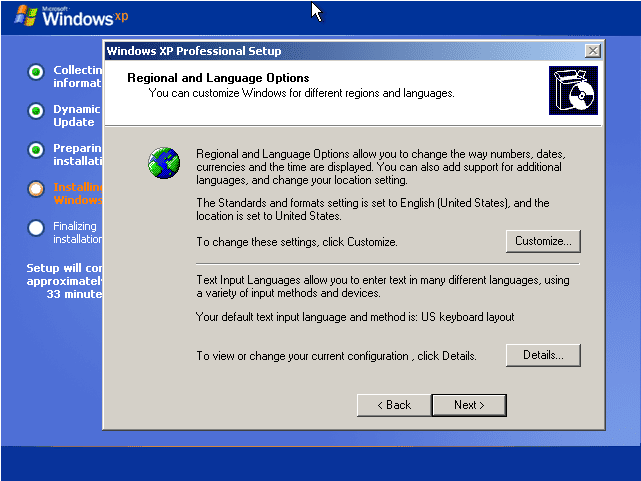This screenshot has width=641, height=481.
Task: Click the green Preparing installation step bullet
Action: pos(36,149)
